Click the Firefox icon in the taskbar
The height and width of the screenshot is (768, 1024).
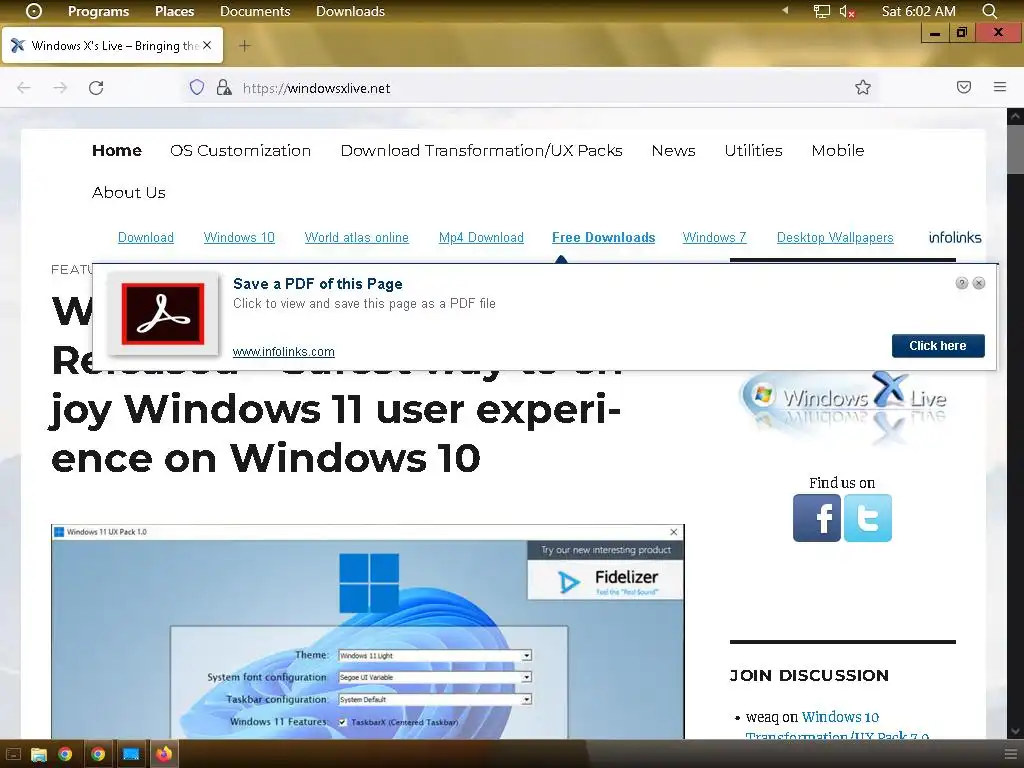point(164,754)
